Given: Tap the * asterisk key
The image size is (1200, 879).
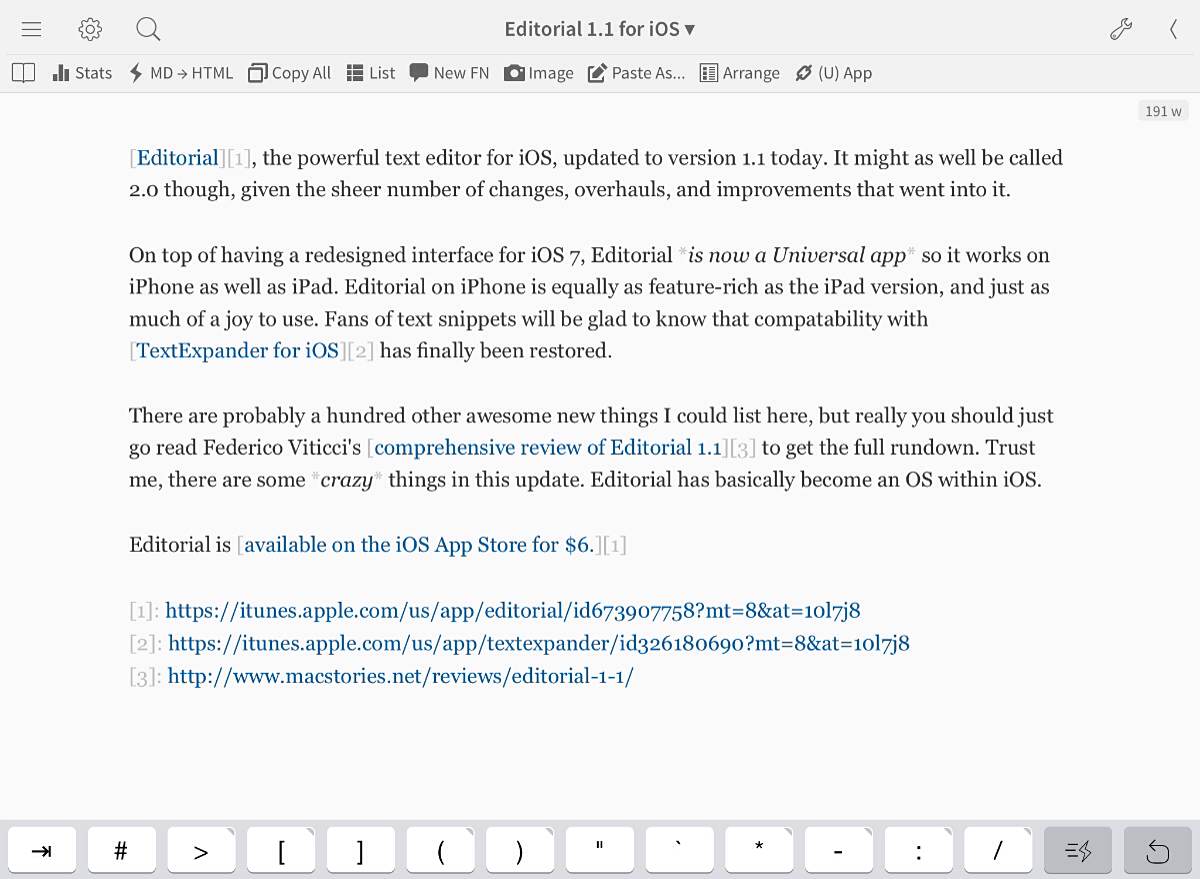Looking at the screenshot, I should [x=759, y=851].
